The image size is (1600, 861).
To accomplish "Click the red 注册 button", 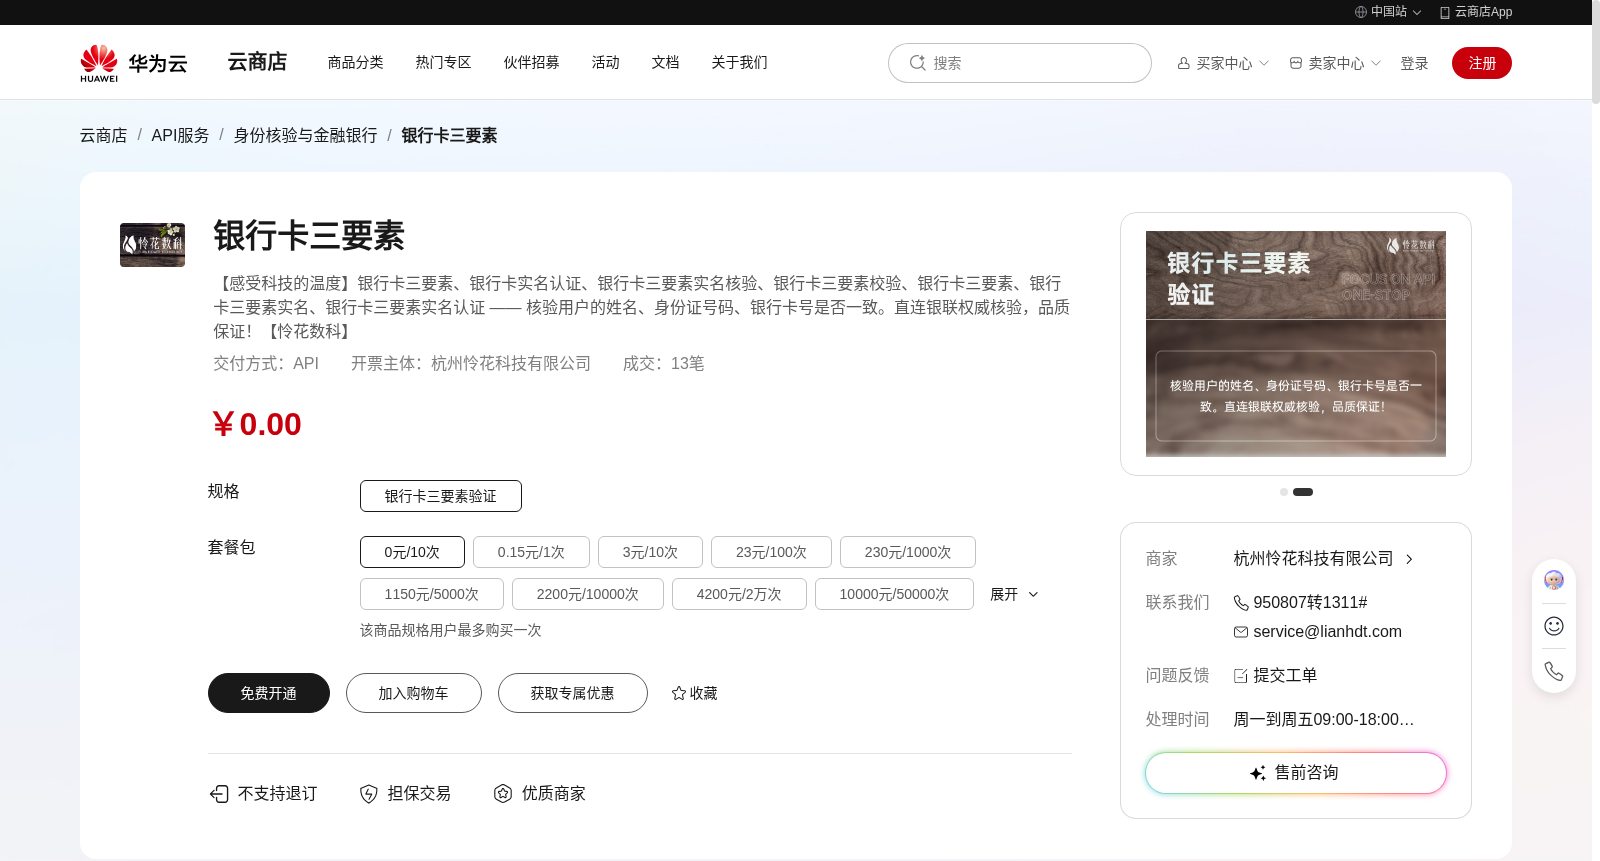I will coord(1482,63).
